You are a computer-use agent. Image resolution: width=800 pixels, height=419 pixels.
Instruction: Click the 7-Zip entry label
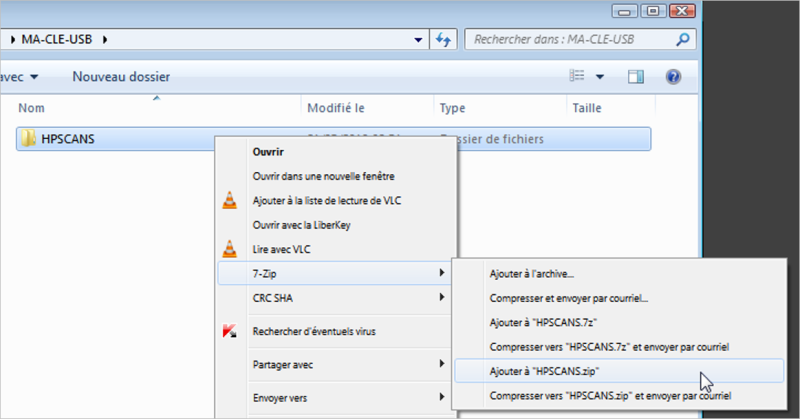click(264, 274)
